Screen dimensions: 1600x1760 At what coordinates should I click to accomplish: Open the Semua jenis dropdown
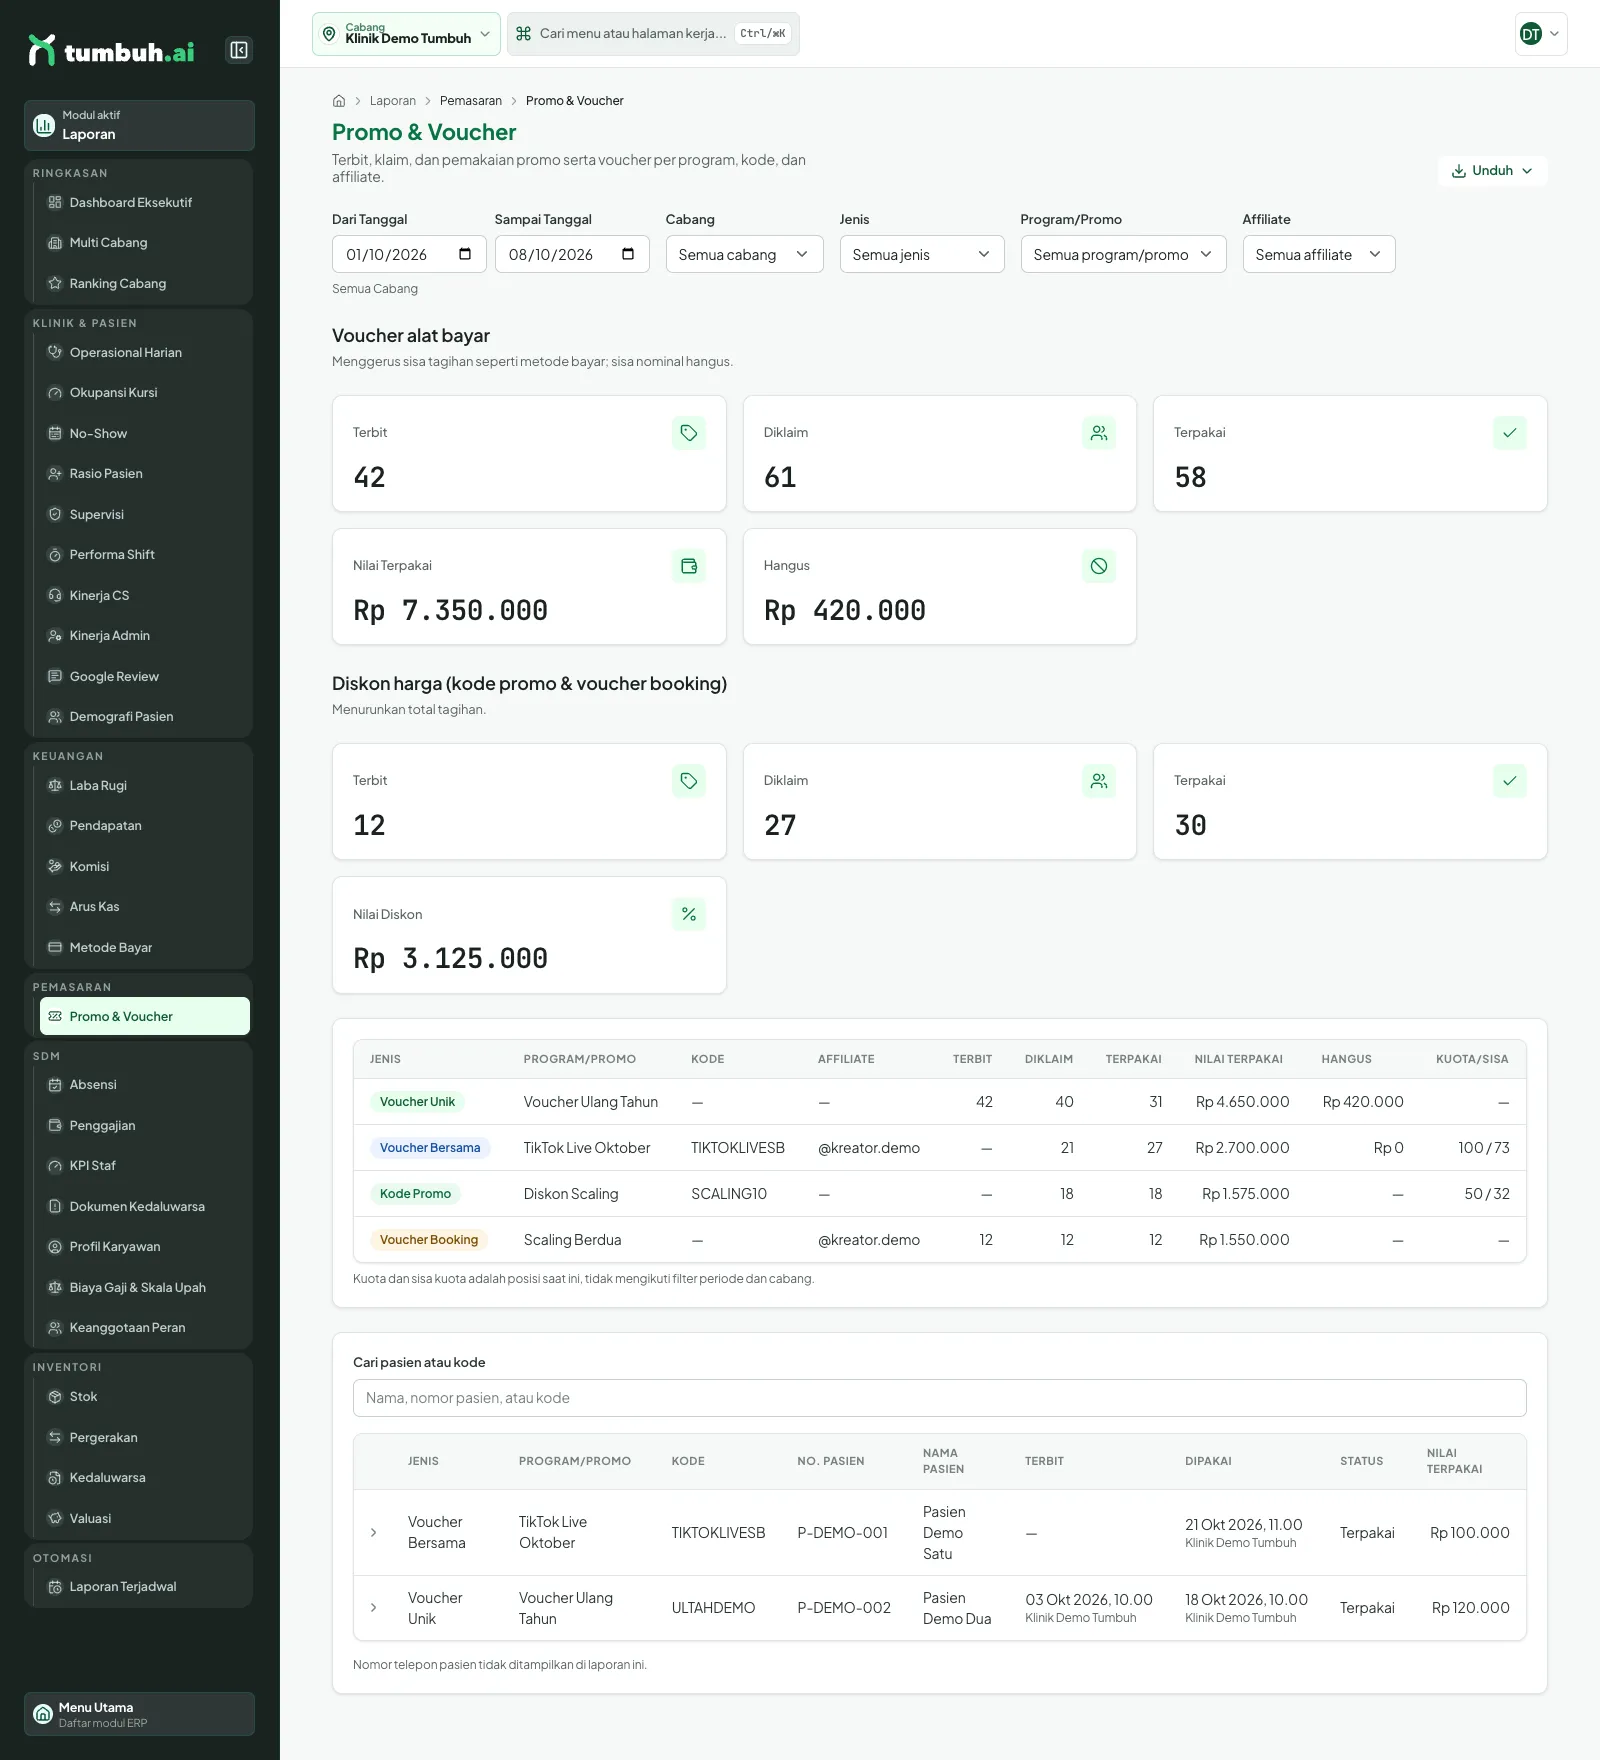point(922,254)
